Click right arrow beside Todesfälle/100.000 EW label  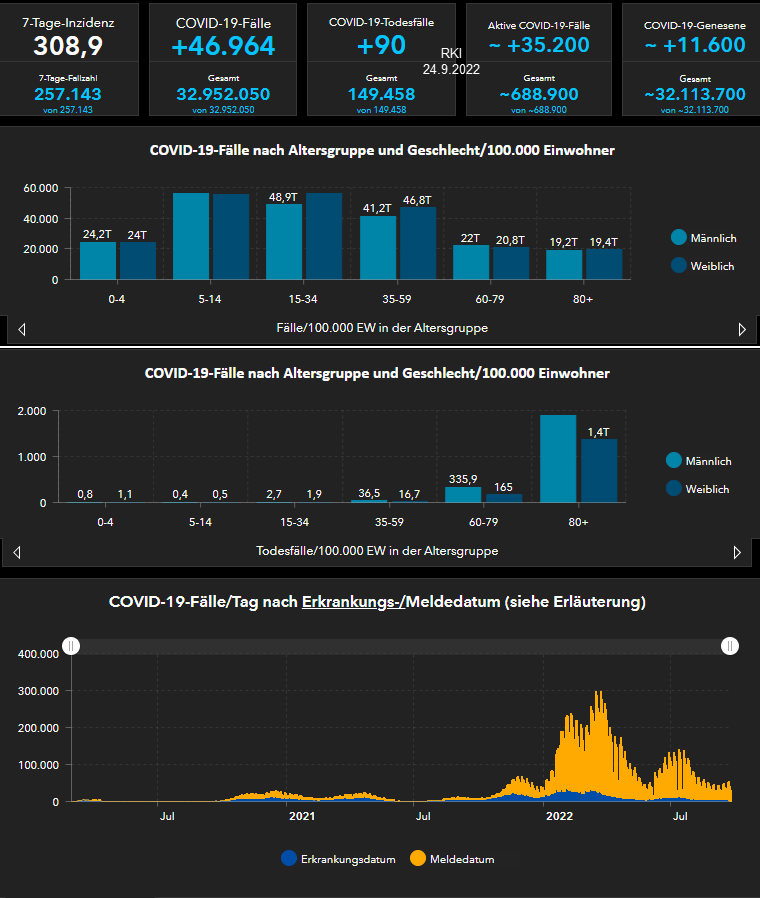tap(737, 552)
